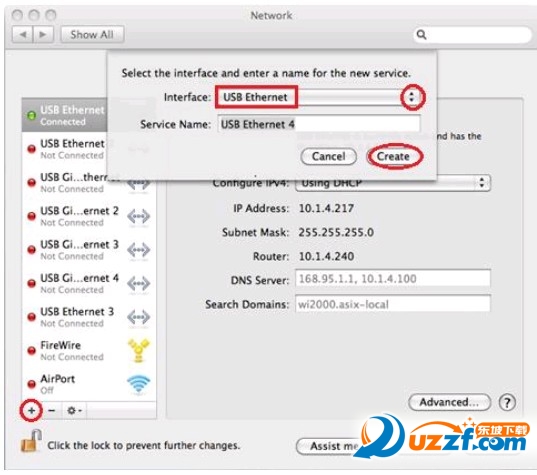Select the USB Ethernet 3 service
Screen dimensions: 537x475
89,317
